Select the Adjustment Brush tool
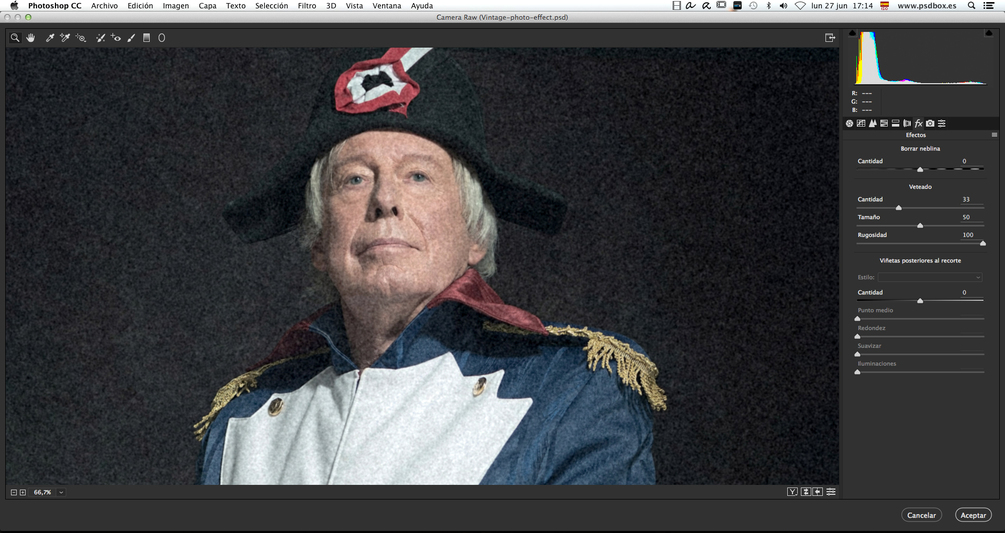Screen dimensions: 1005x533 coord(131,38)
